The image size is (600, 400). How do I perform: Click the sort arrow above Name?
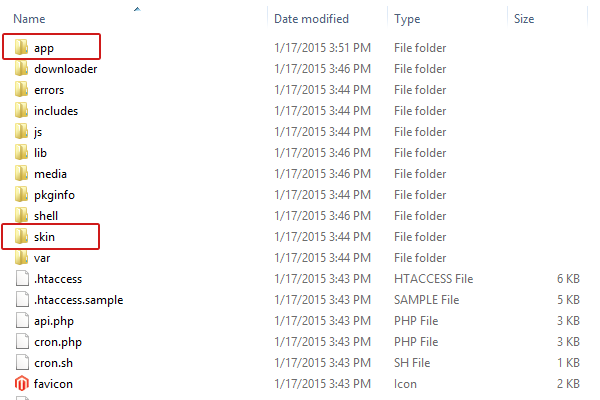pyautogui.click(x=137, y=9)
